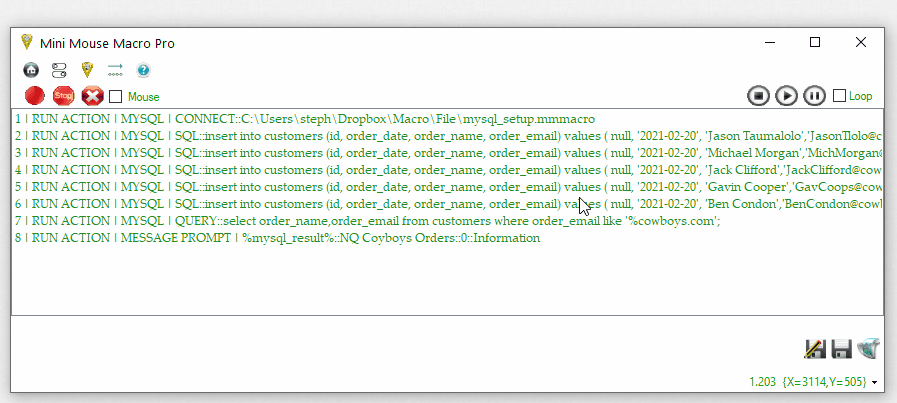
Task: Click the arrow with dots toolbar icon
Action: click(115, 70)
